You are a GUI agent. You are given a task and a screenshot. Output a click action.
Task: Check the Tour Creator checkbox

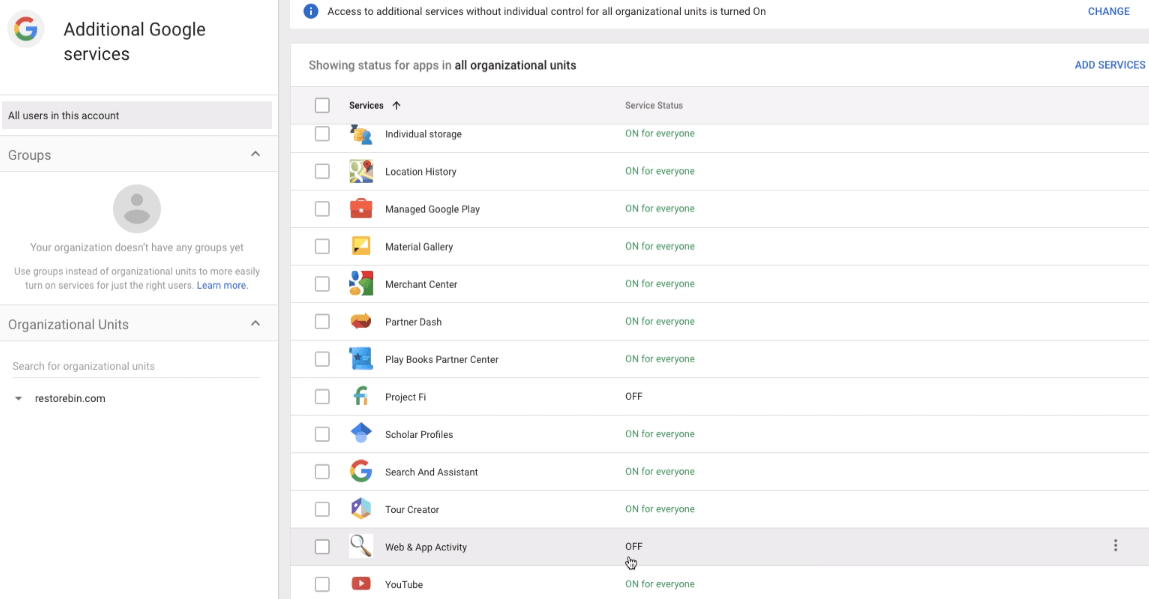(x=322, y=509)
